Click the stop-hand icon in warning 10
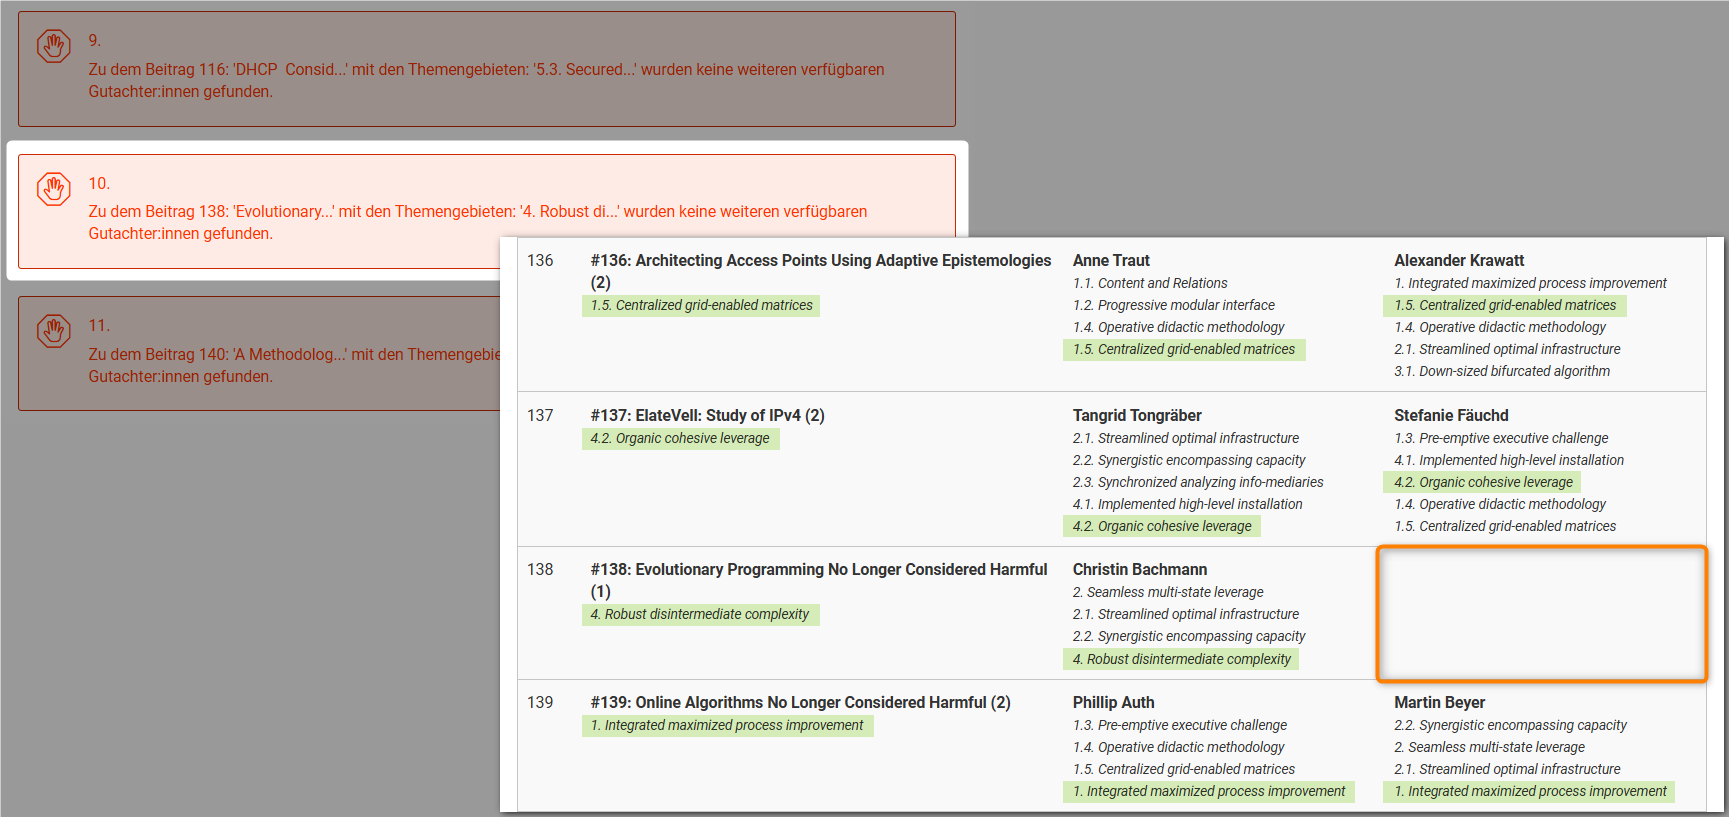The width and height of the screenshot is (1729, 817). tap(54, 188)
